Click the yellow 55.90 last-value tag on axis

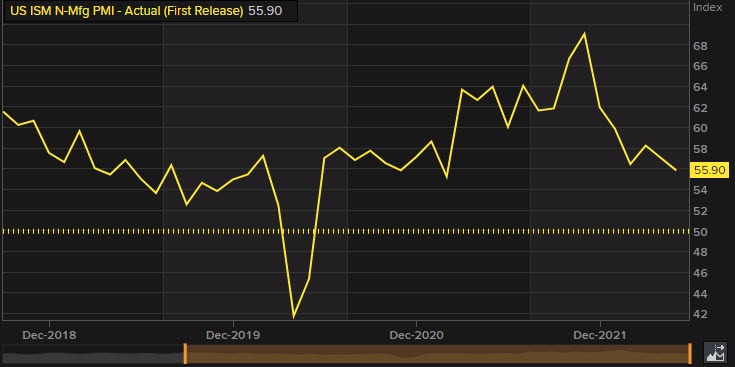pos(710,170)
